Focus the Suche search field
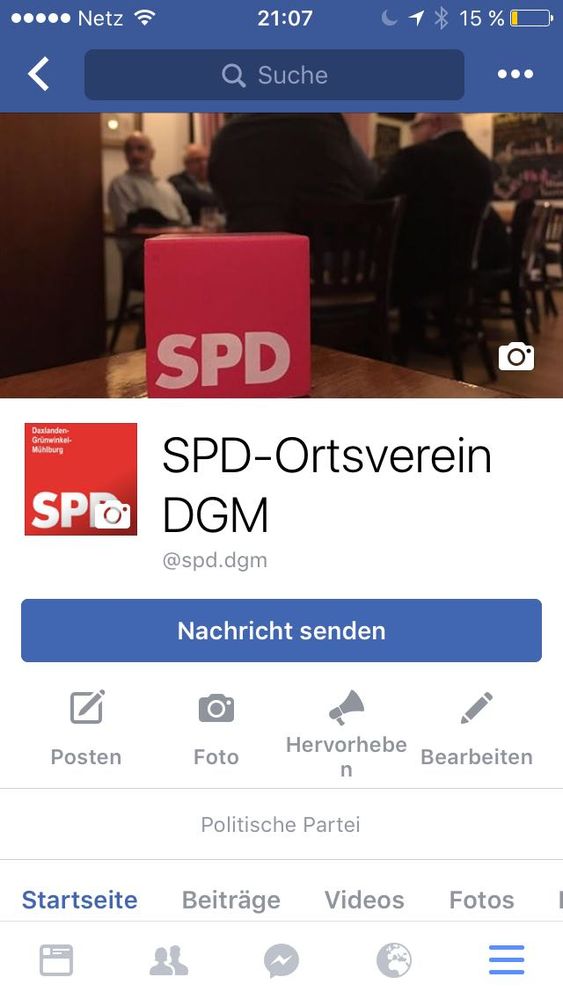Image resolution: width=563 pixels, height=999 pixels. pyautogui.click(x=274, y=75)
